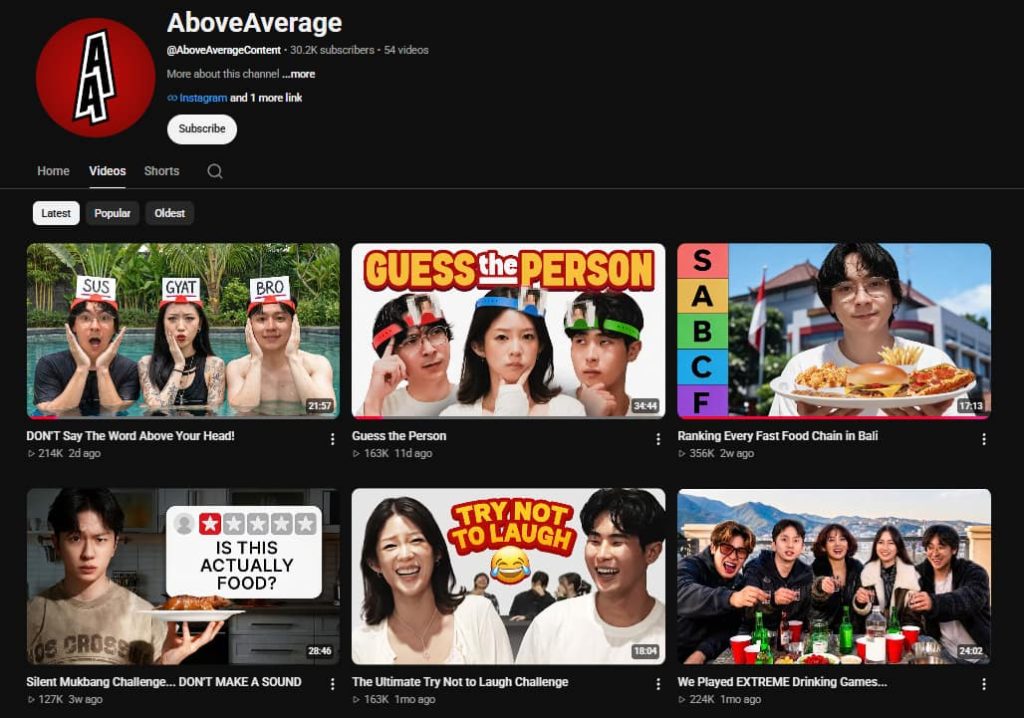Click the AboveAverage channel avatar logo
Screen dimensions: 1024x718
pyautogui.click(x=95, y=77)
